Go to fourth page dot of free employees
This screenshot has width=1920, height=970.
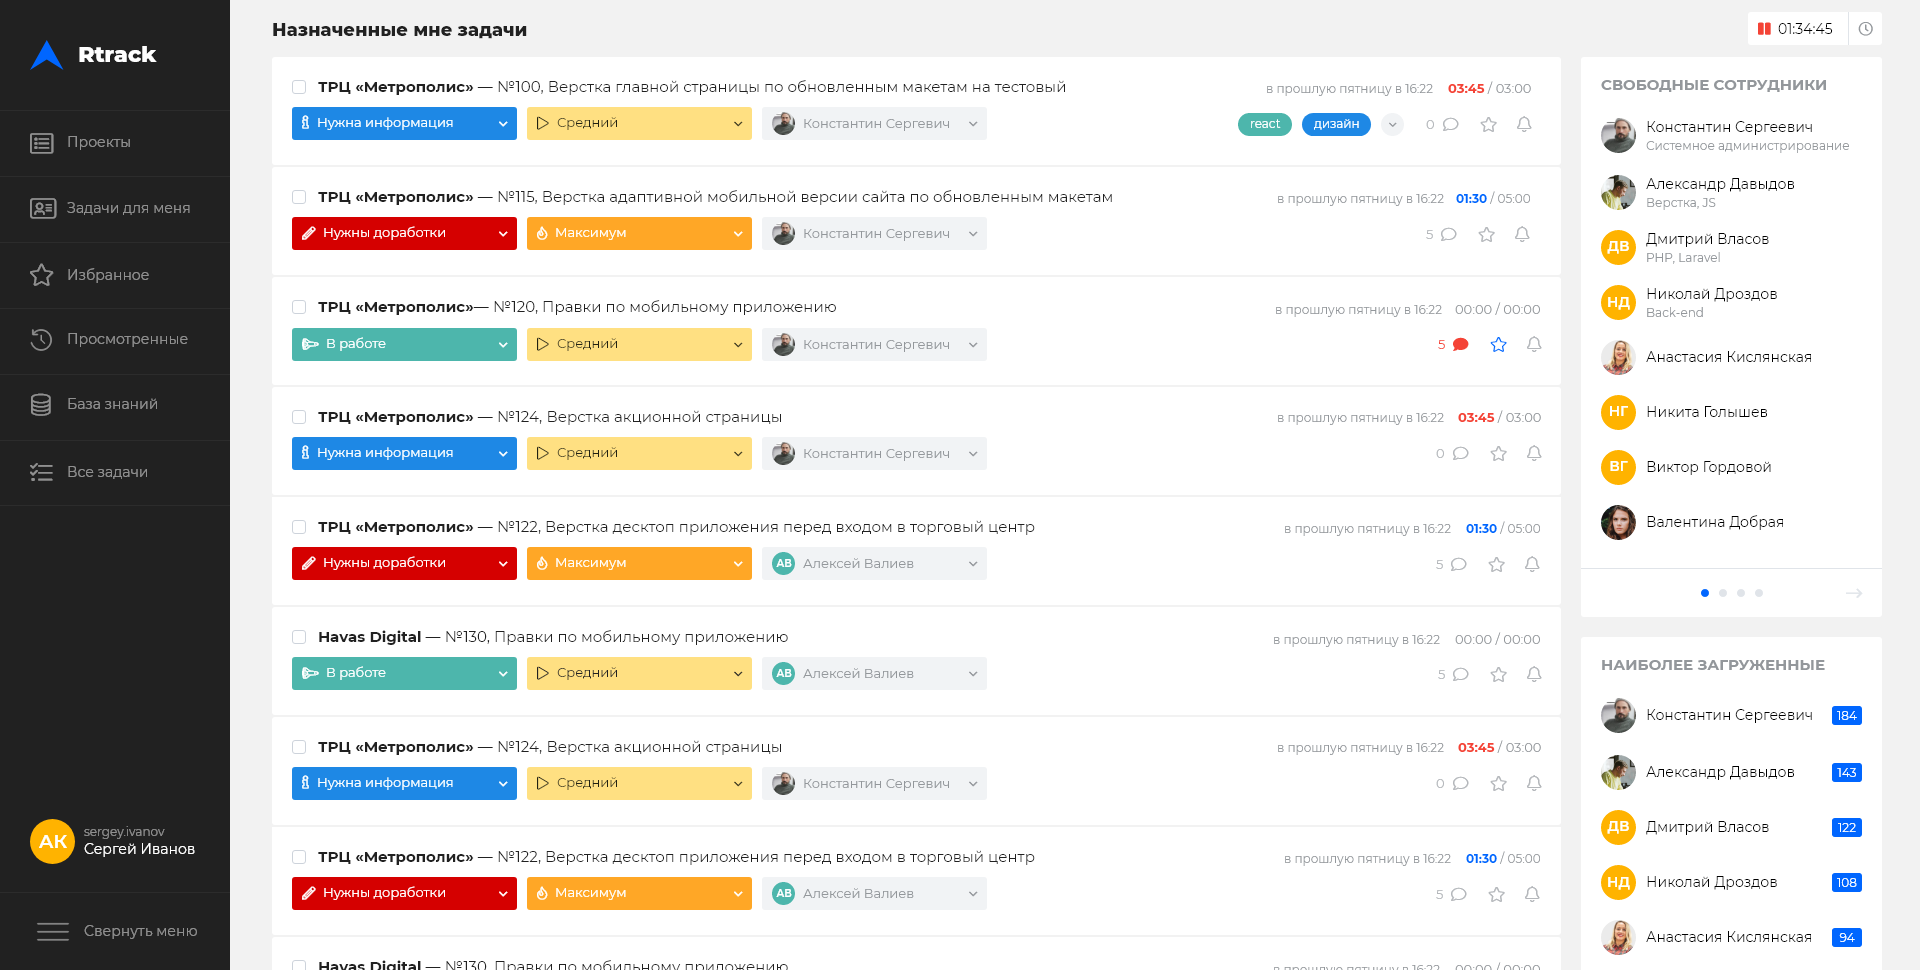[x=1759, y=593]
